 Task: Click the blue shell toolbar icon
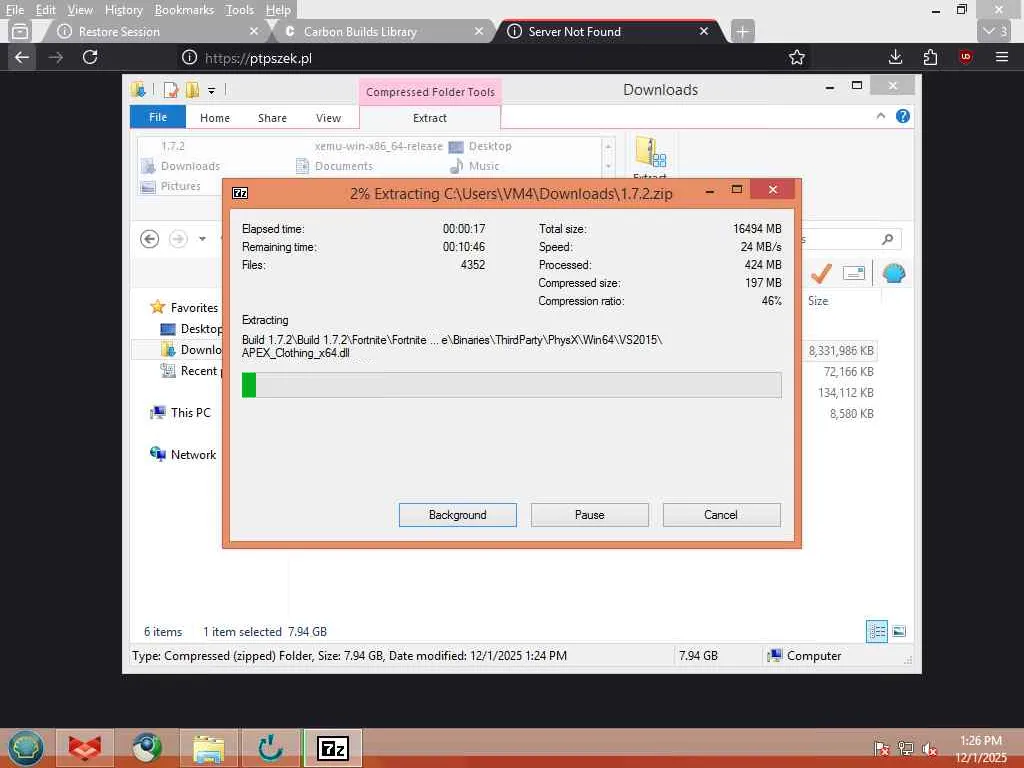coord(894,273)
